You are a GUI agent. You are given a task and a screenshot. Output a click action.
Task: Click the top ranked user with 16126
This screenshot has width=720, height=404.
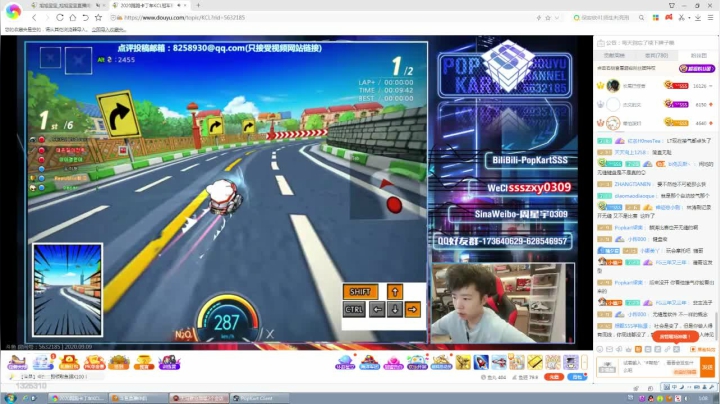pos(656,86)
